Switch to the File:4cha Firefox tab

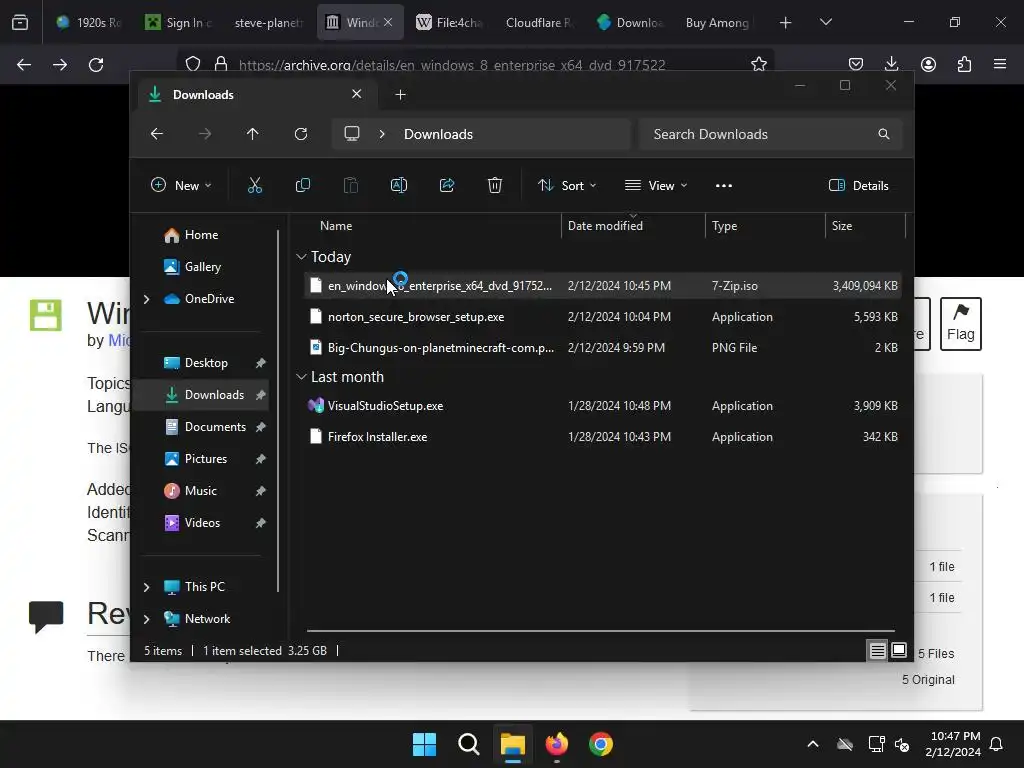pyautogui.click(x=450, y=23)
